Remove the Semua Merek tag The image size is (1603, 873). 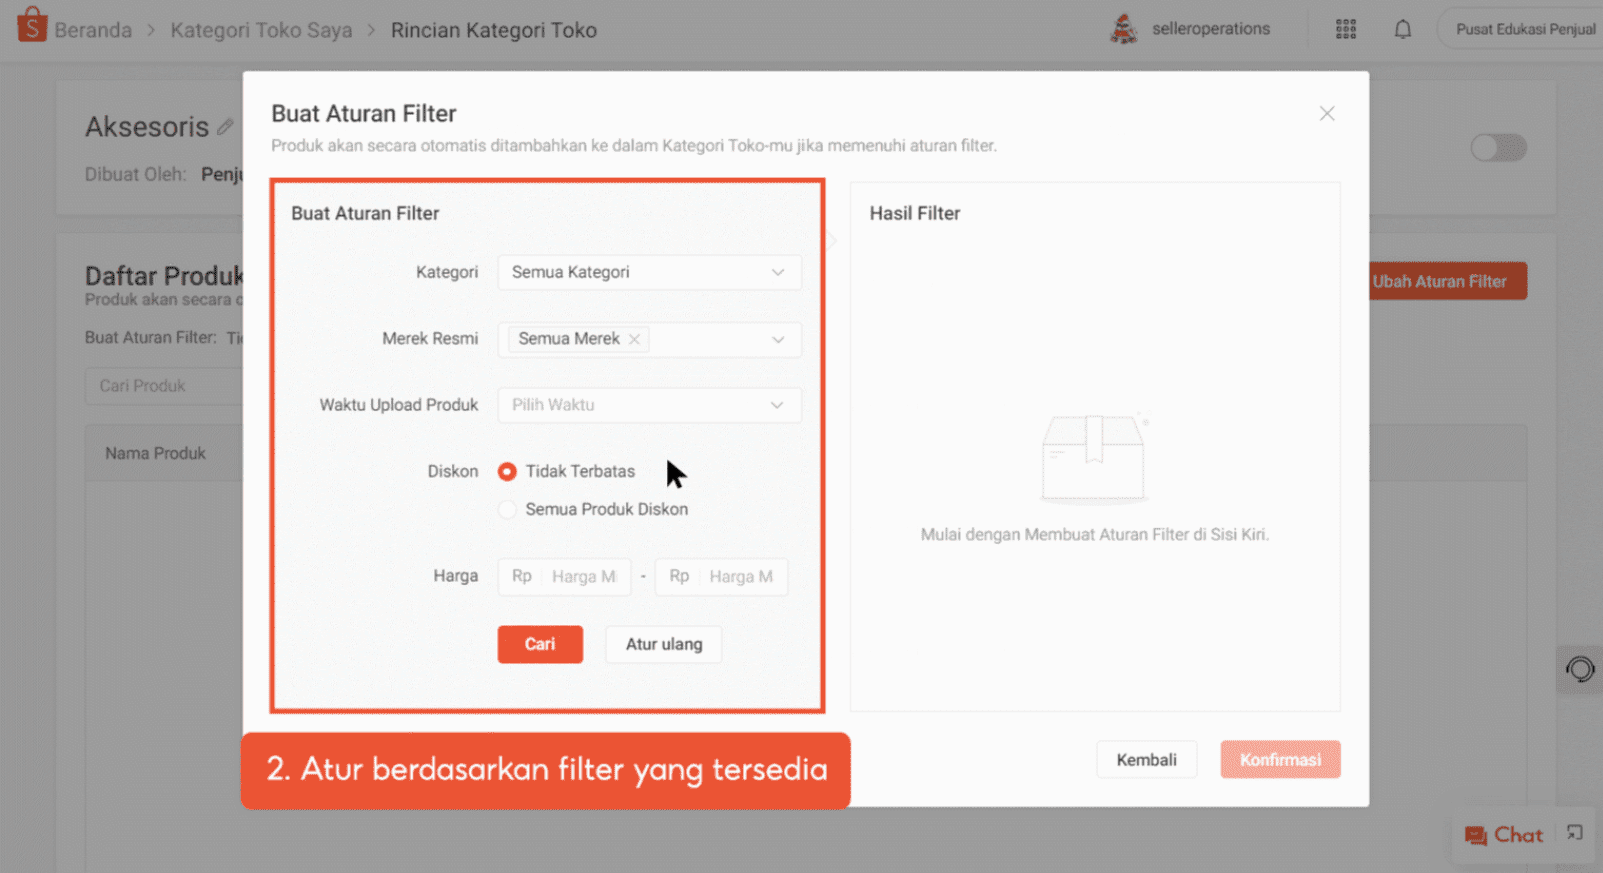tap(634, 339)
